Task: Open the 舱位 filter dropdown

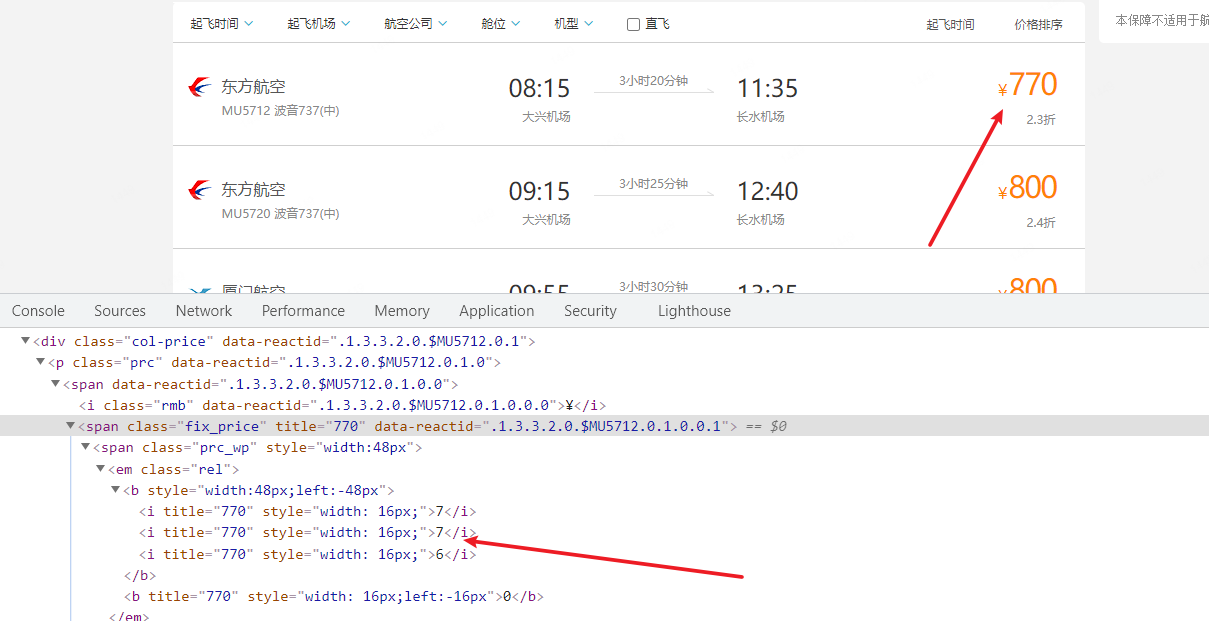Action: [x=501, y=23]
